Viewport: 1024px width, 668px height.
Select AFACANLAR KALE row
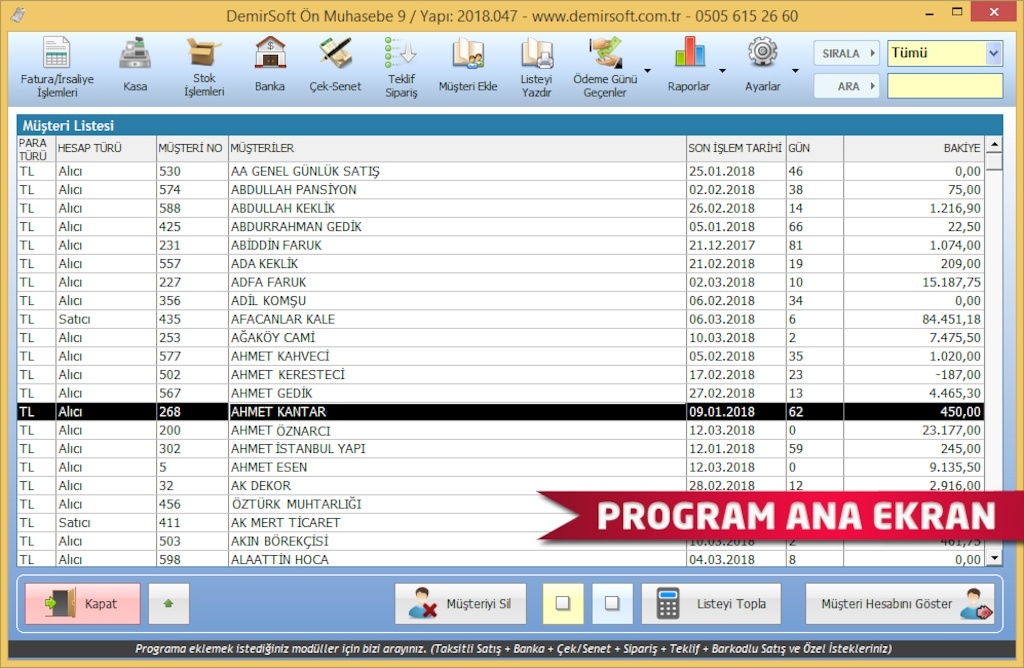(500, 319)
